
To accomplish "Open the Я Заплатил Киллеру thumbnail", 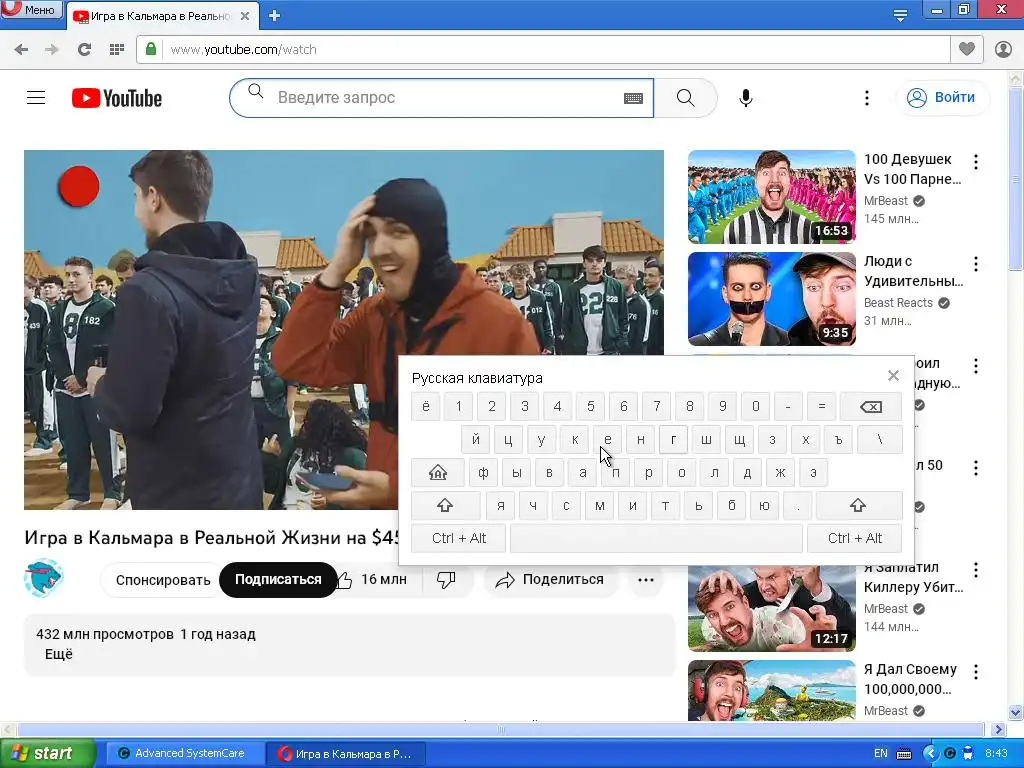I will click(x=771, y=608).
